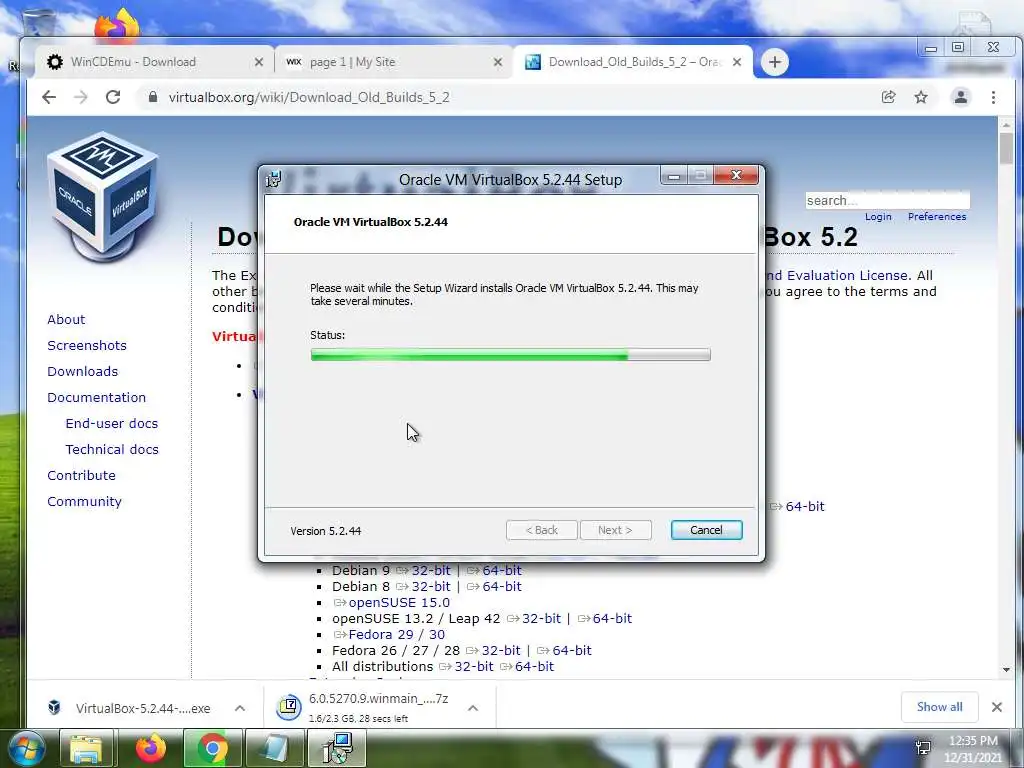Open the About sidebar link
Viewport: 1024px width, 768px height.
(66, 319)
